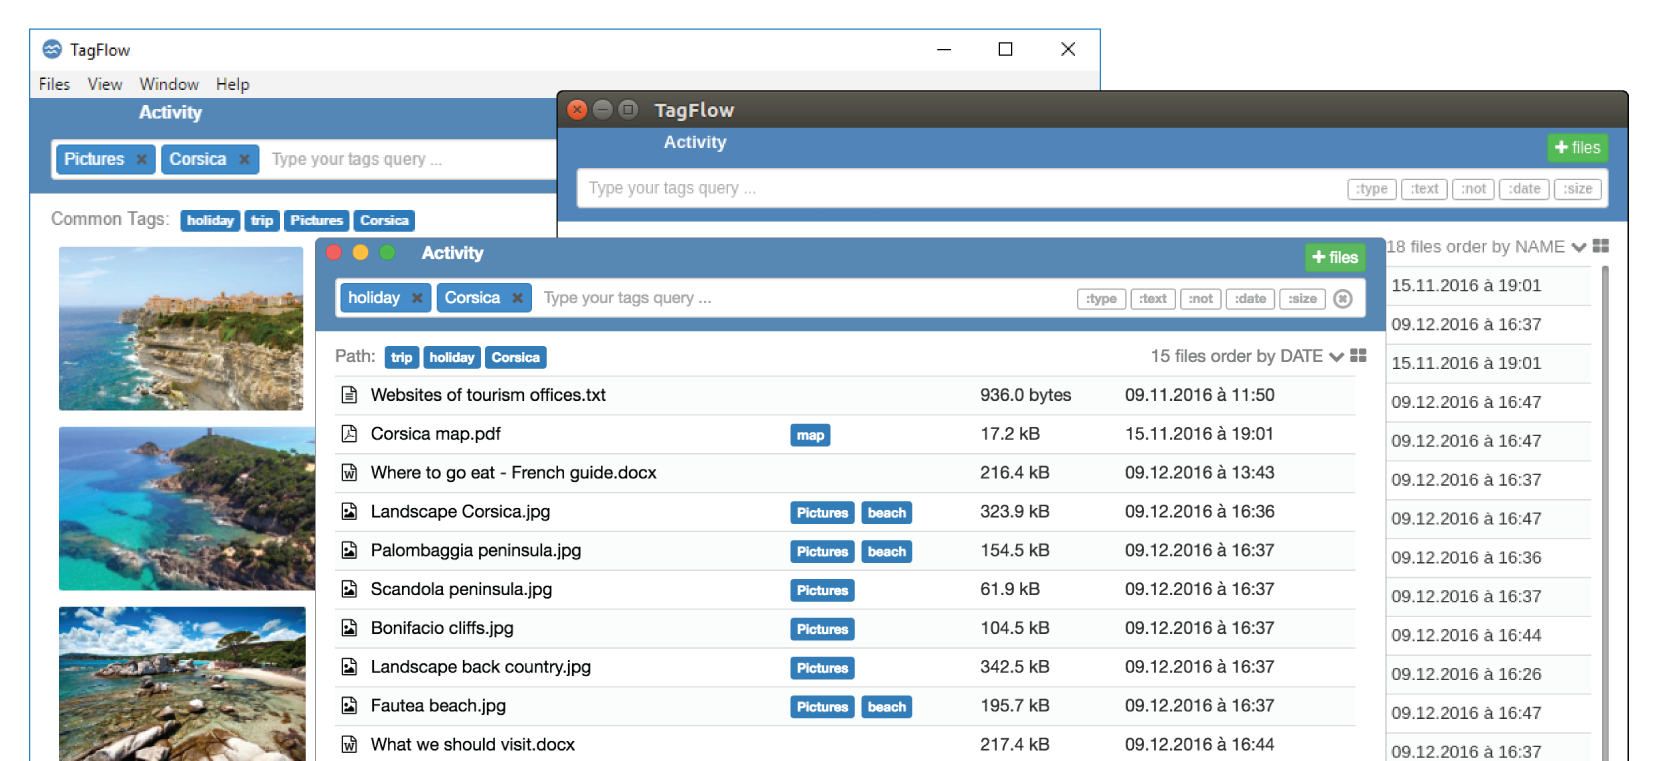Viewport: 1658px width, 761px height.
Task: Expand the order by DATE dropdown
Action: point(1336,357)
